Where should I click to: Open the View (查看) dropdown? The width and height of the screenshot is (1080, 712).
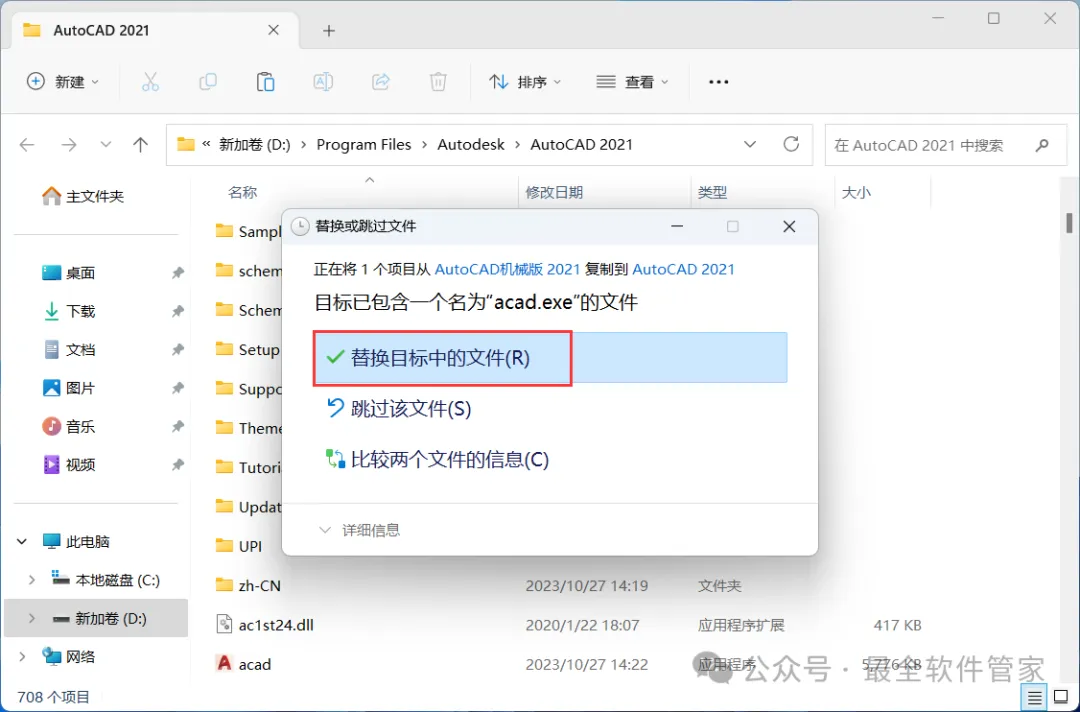(632, 82)
